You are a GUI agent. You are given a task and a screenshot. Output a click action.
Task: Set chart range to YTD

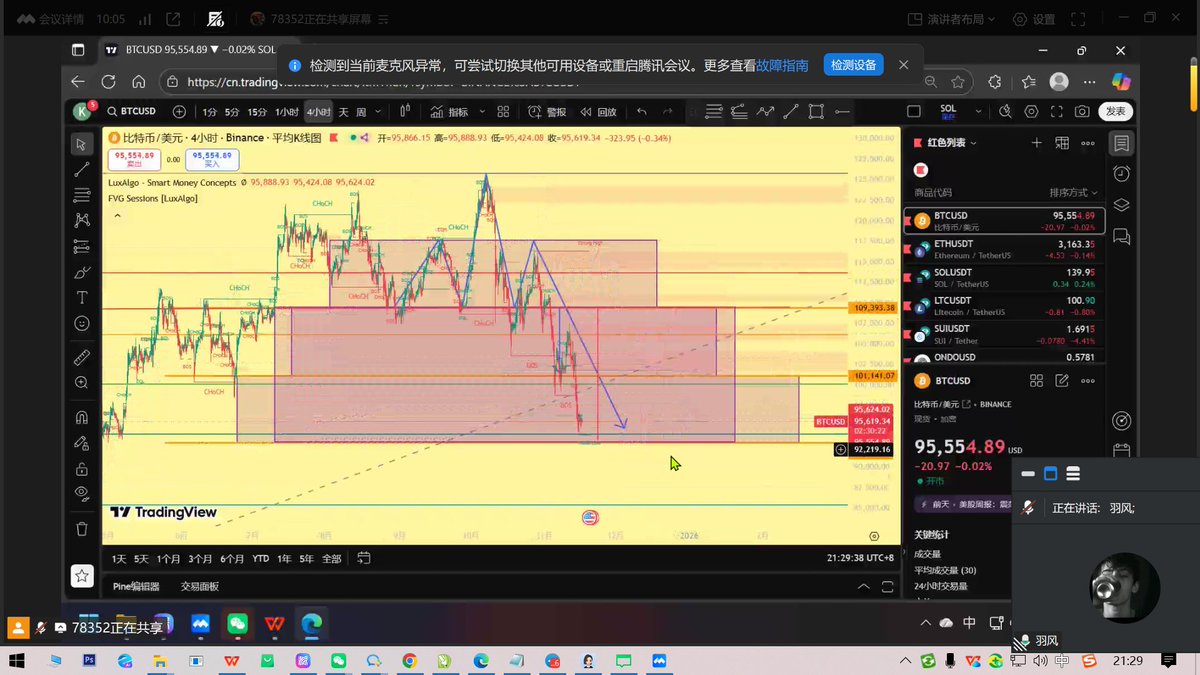pyautogui.click(x=260, y=558)
